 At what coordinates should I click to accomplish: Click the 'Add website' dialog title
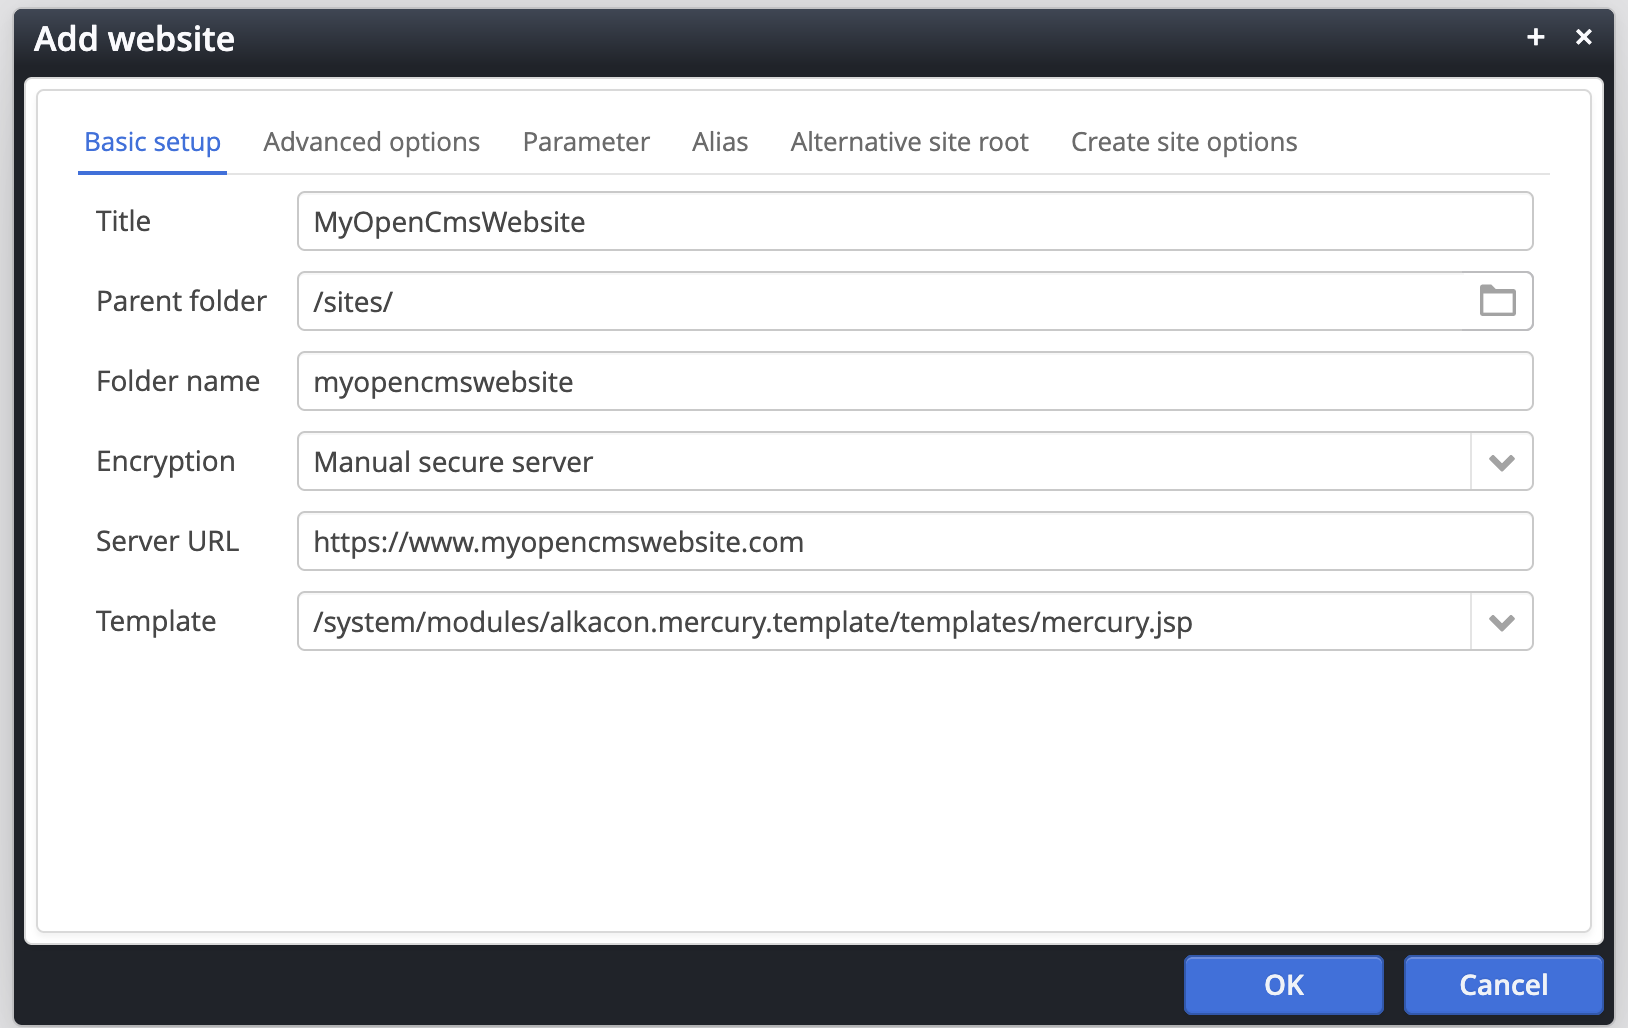click(135, 39)
